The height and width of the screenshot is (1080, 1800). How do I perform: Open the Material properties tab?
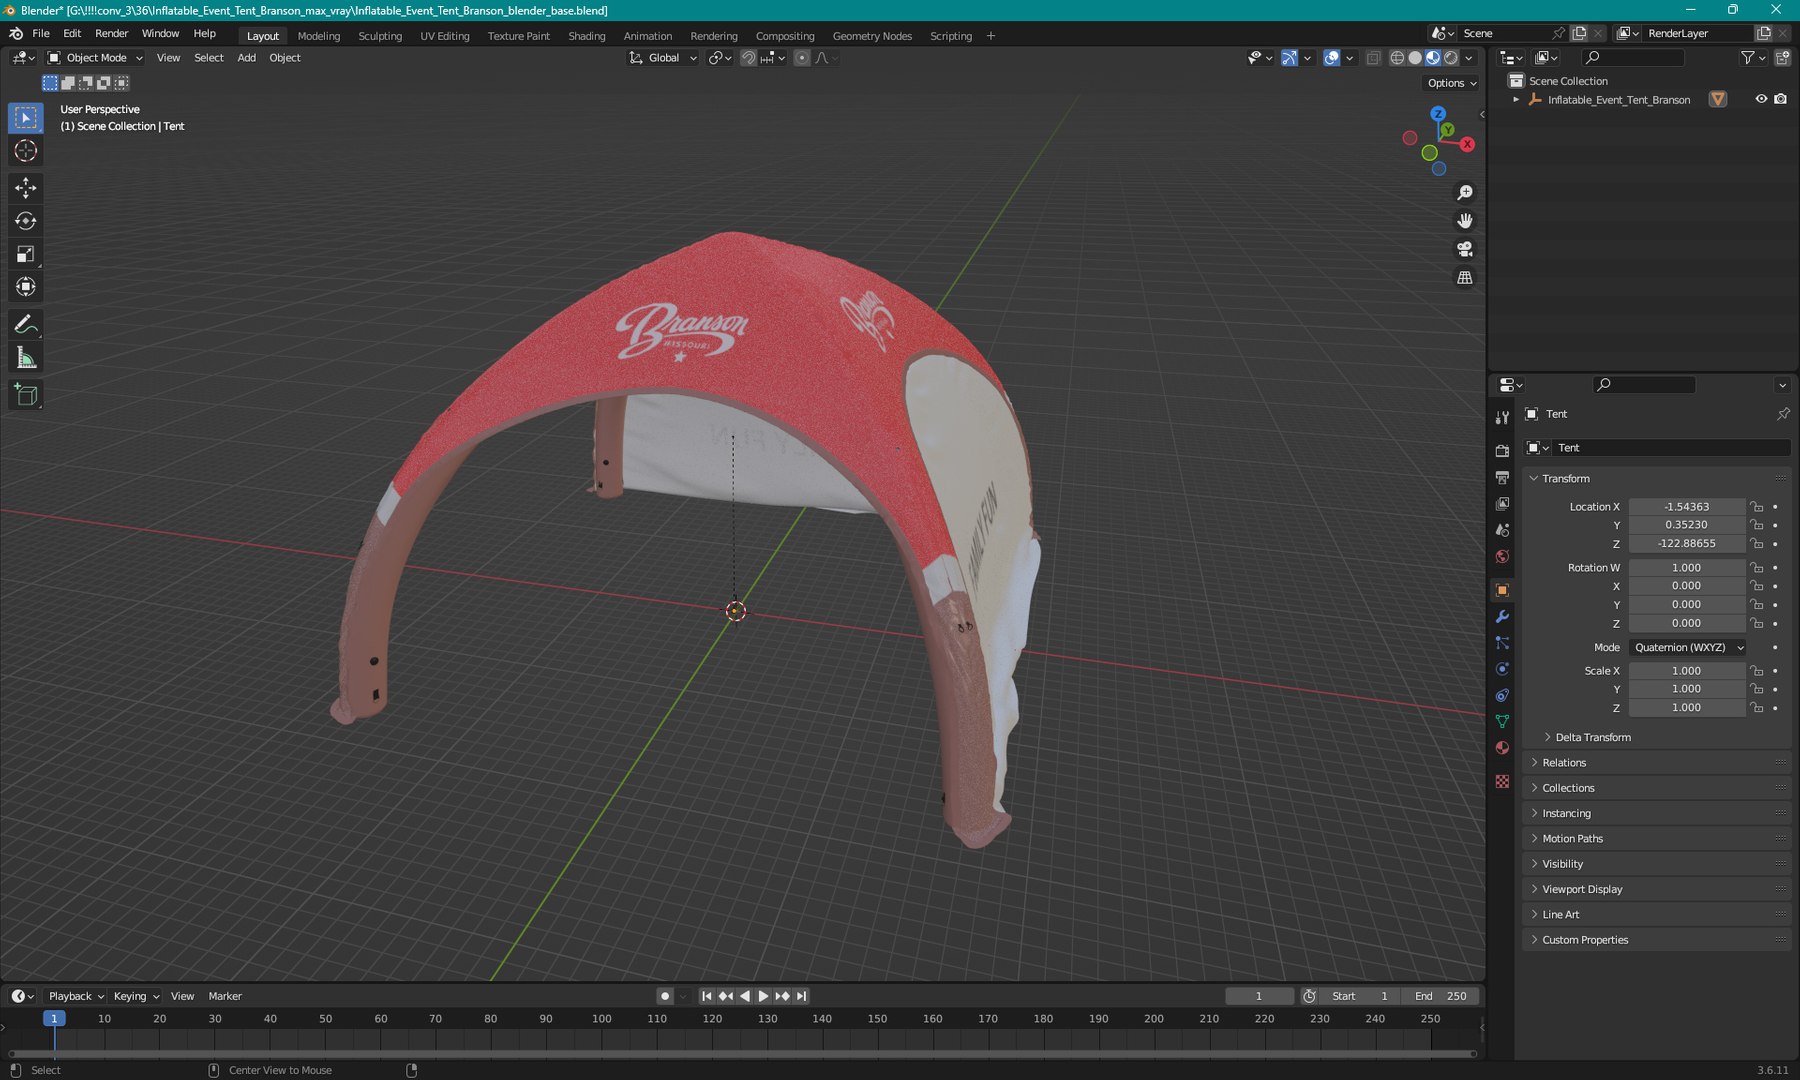(1502, 748)
